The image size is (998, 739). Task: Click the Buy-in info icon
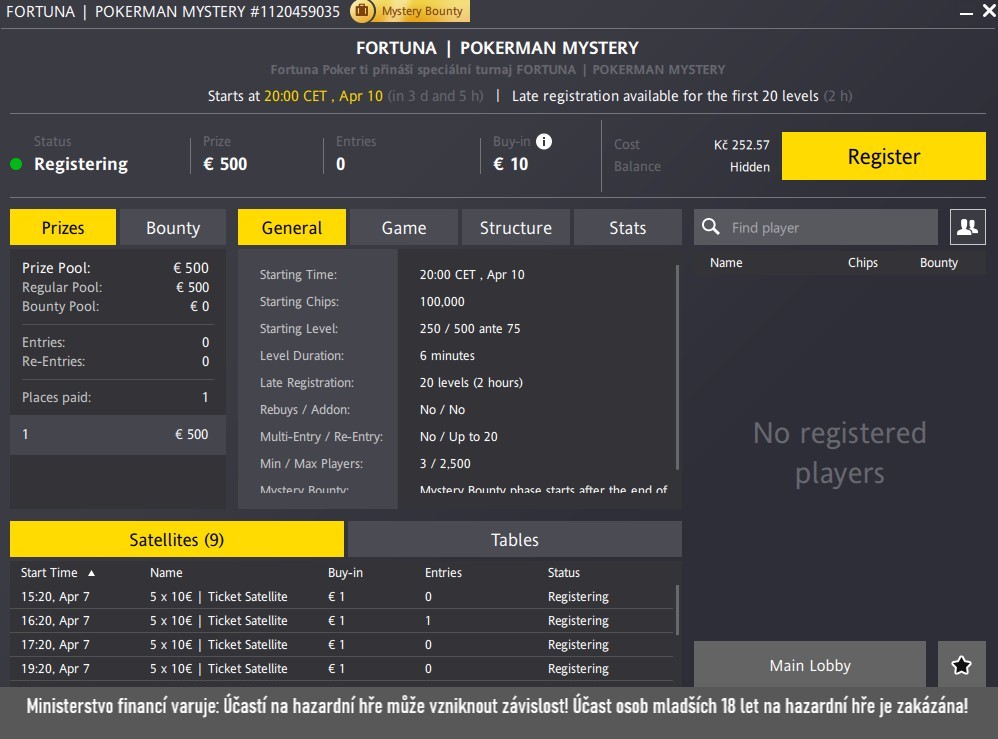click(x=545, y=141)
